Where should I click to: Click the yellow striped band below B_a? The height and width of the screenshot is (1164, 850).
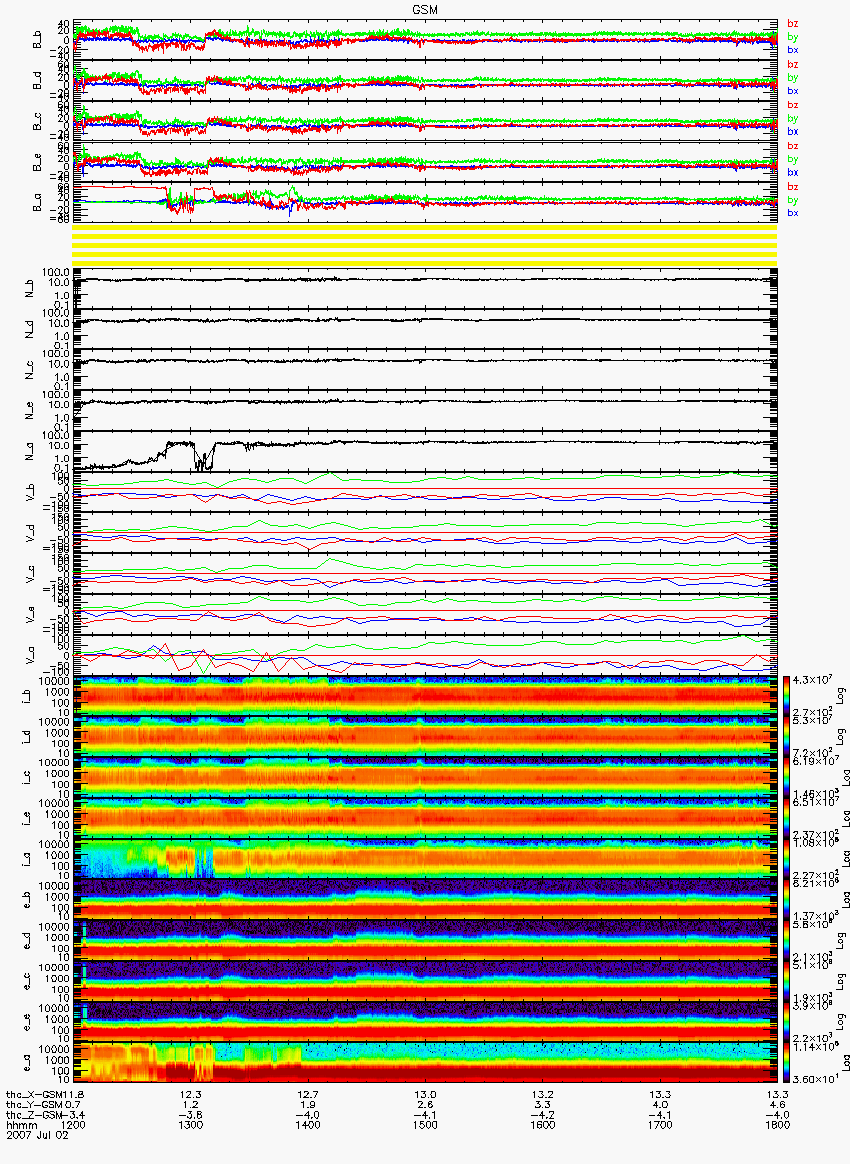click(425, 244)
